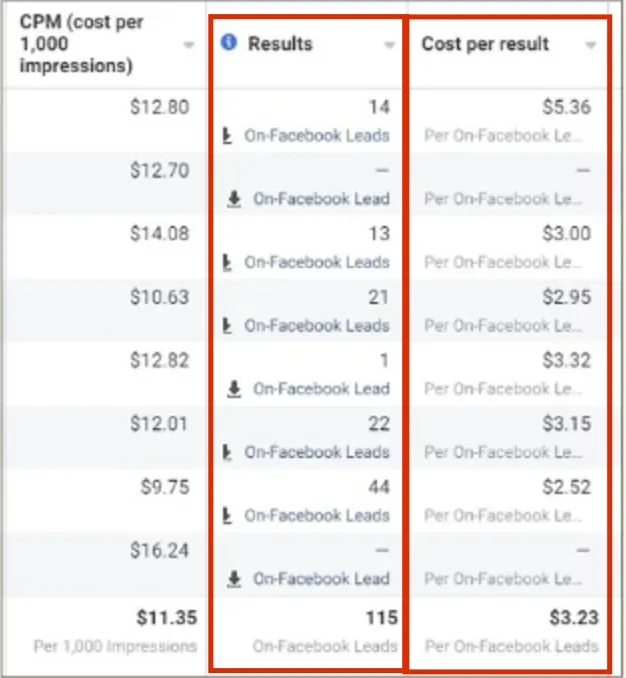Screen dimensions: 626x678
Task: Click the download icon under the 1 result
Action: [234, 389]
